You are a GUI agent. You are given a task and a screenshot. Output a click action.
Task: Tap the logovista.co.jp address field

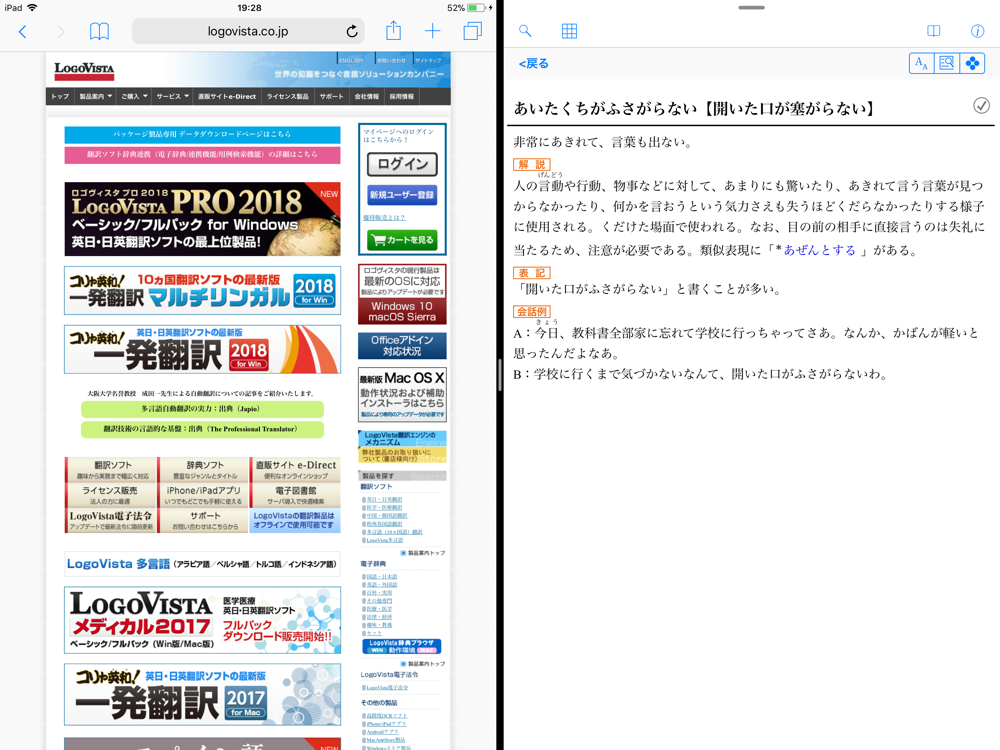[248, 31]
